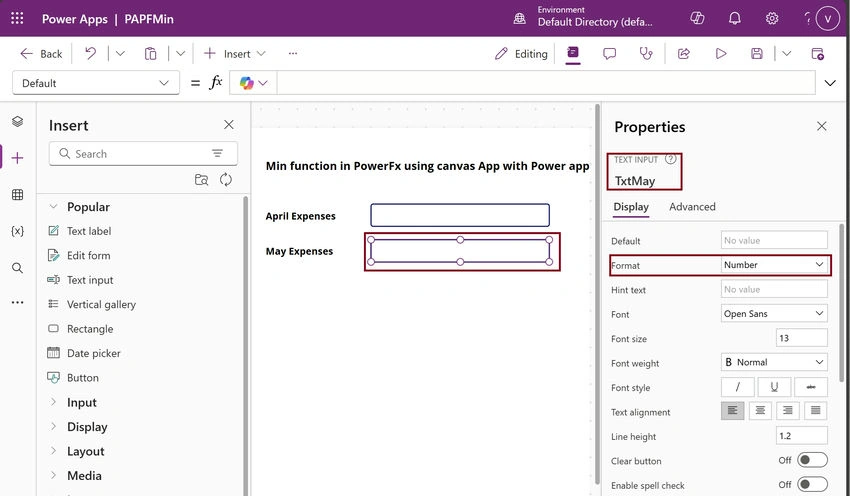Click the Back button

(41, 53)
